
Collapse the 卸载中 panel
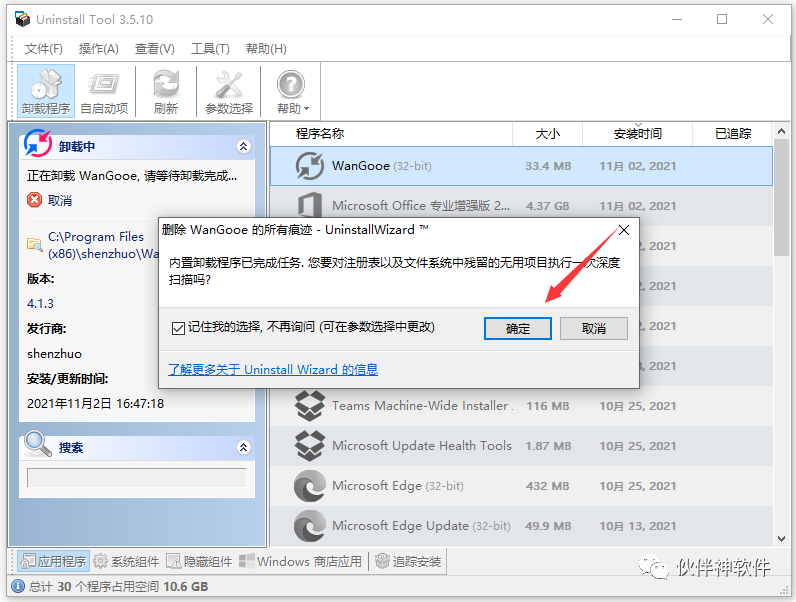[x=243, y=147]
